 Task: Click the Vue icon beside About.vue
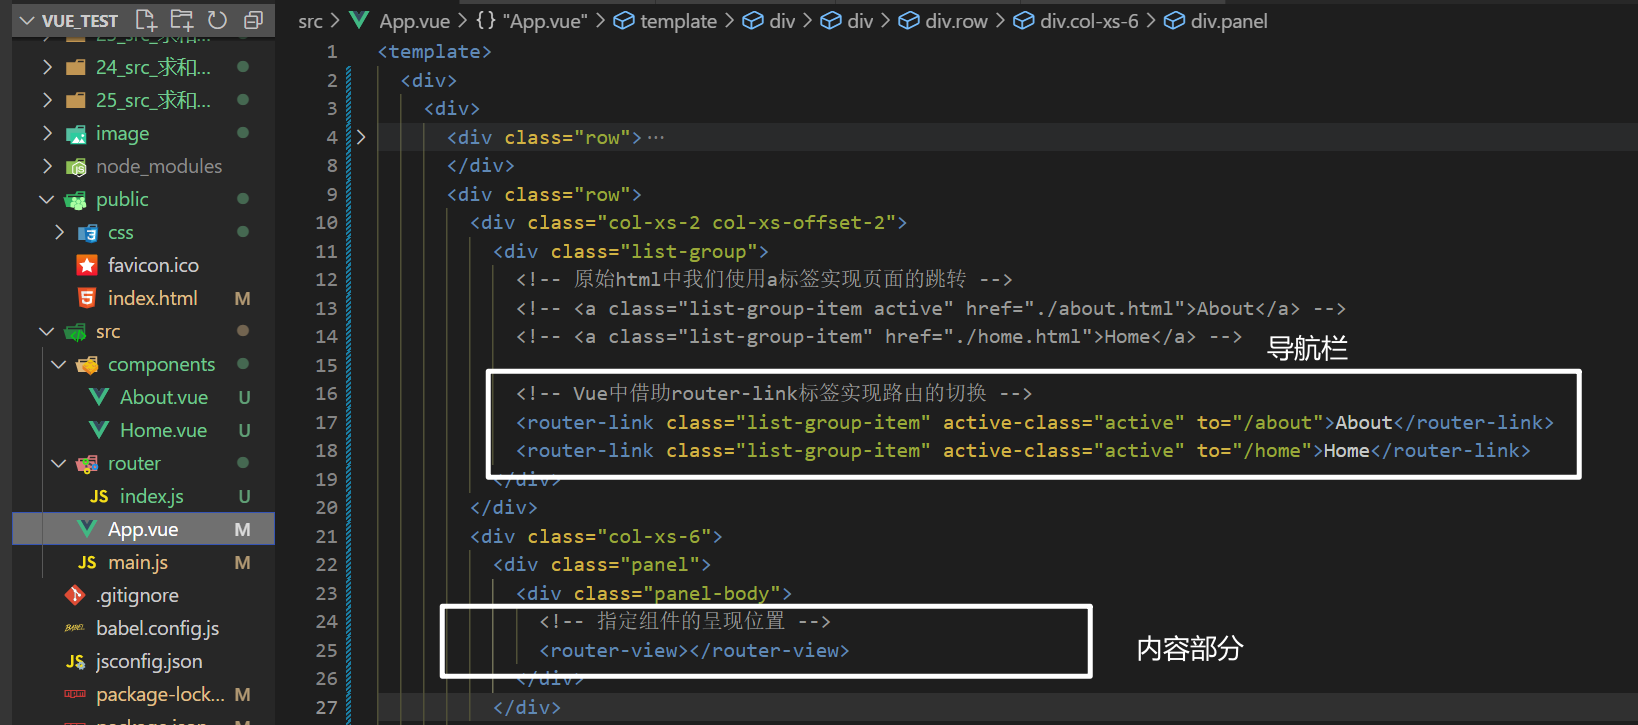click(x=99, y=397)
